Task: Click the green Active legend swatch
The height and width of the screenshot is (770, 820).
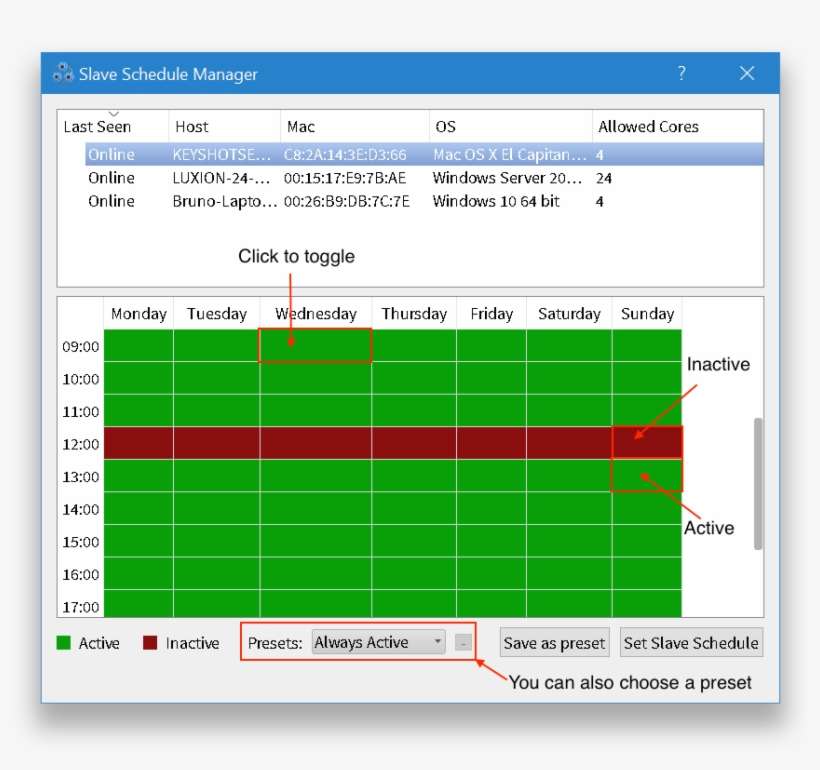Action: 65,643
